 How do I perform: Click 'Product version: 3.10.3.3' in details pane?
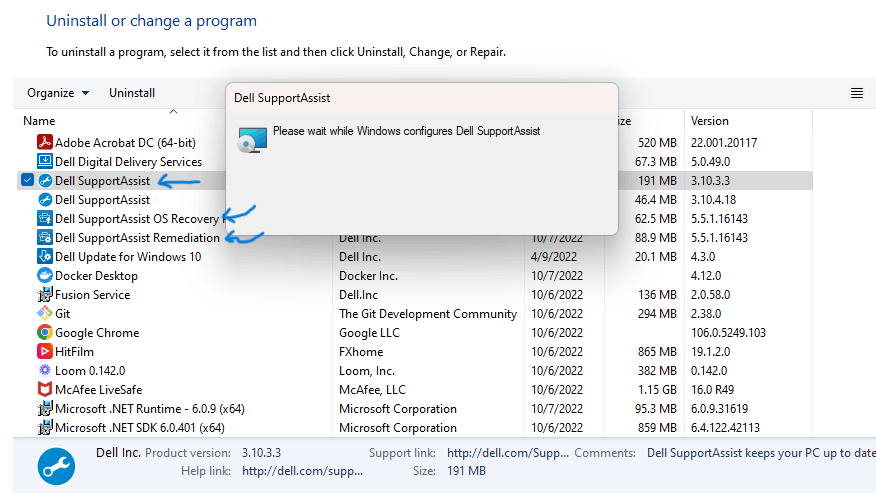pyautogui.click(x=213, y=453)
